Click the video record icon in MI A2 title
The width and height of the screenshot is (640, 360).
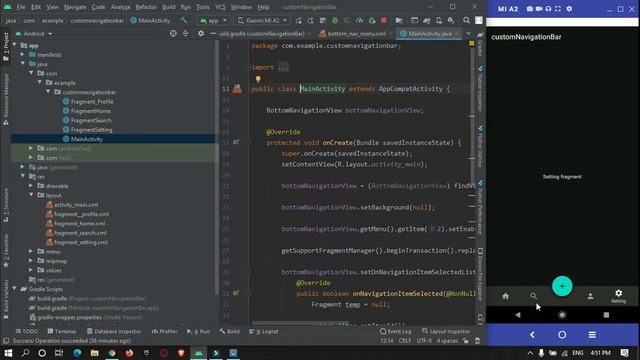coord(539,9)
